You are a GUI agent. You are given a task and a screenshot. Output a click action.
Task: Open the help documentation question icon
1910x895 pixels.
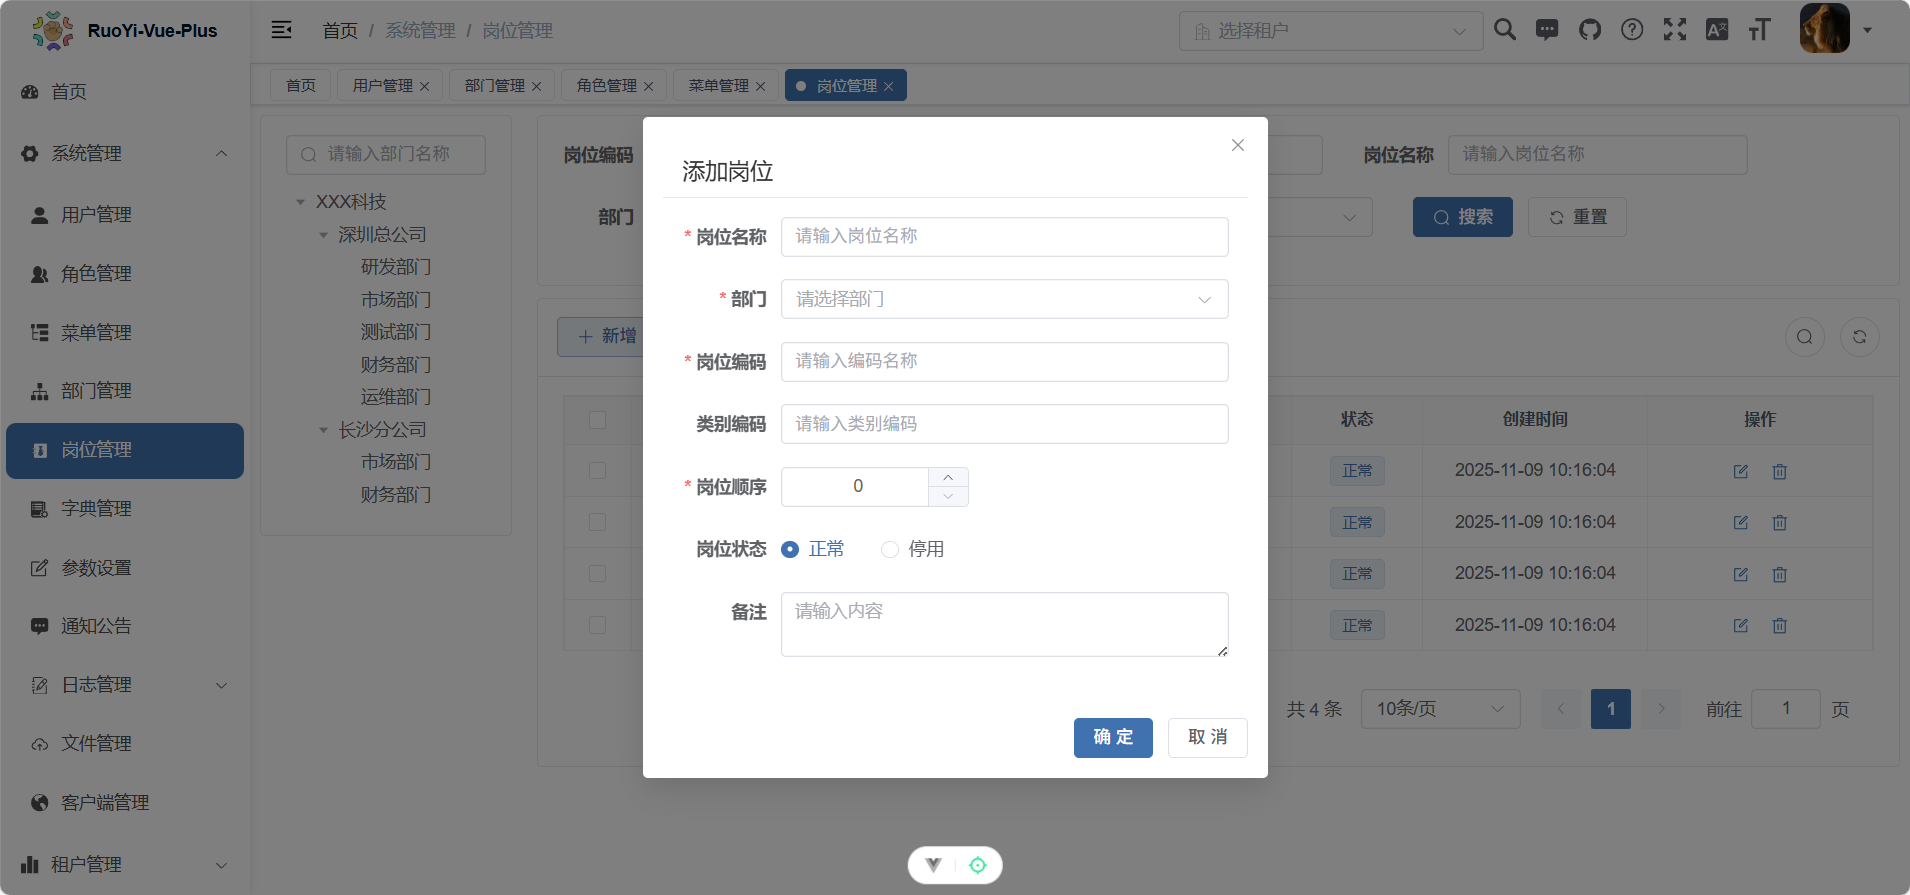1632,30
